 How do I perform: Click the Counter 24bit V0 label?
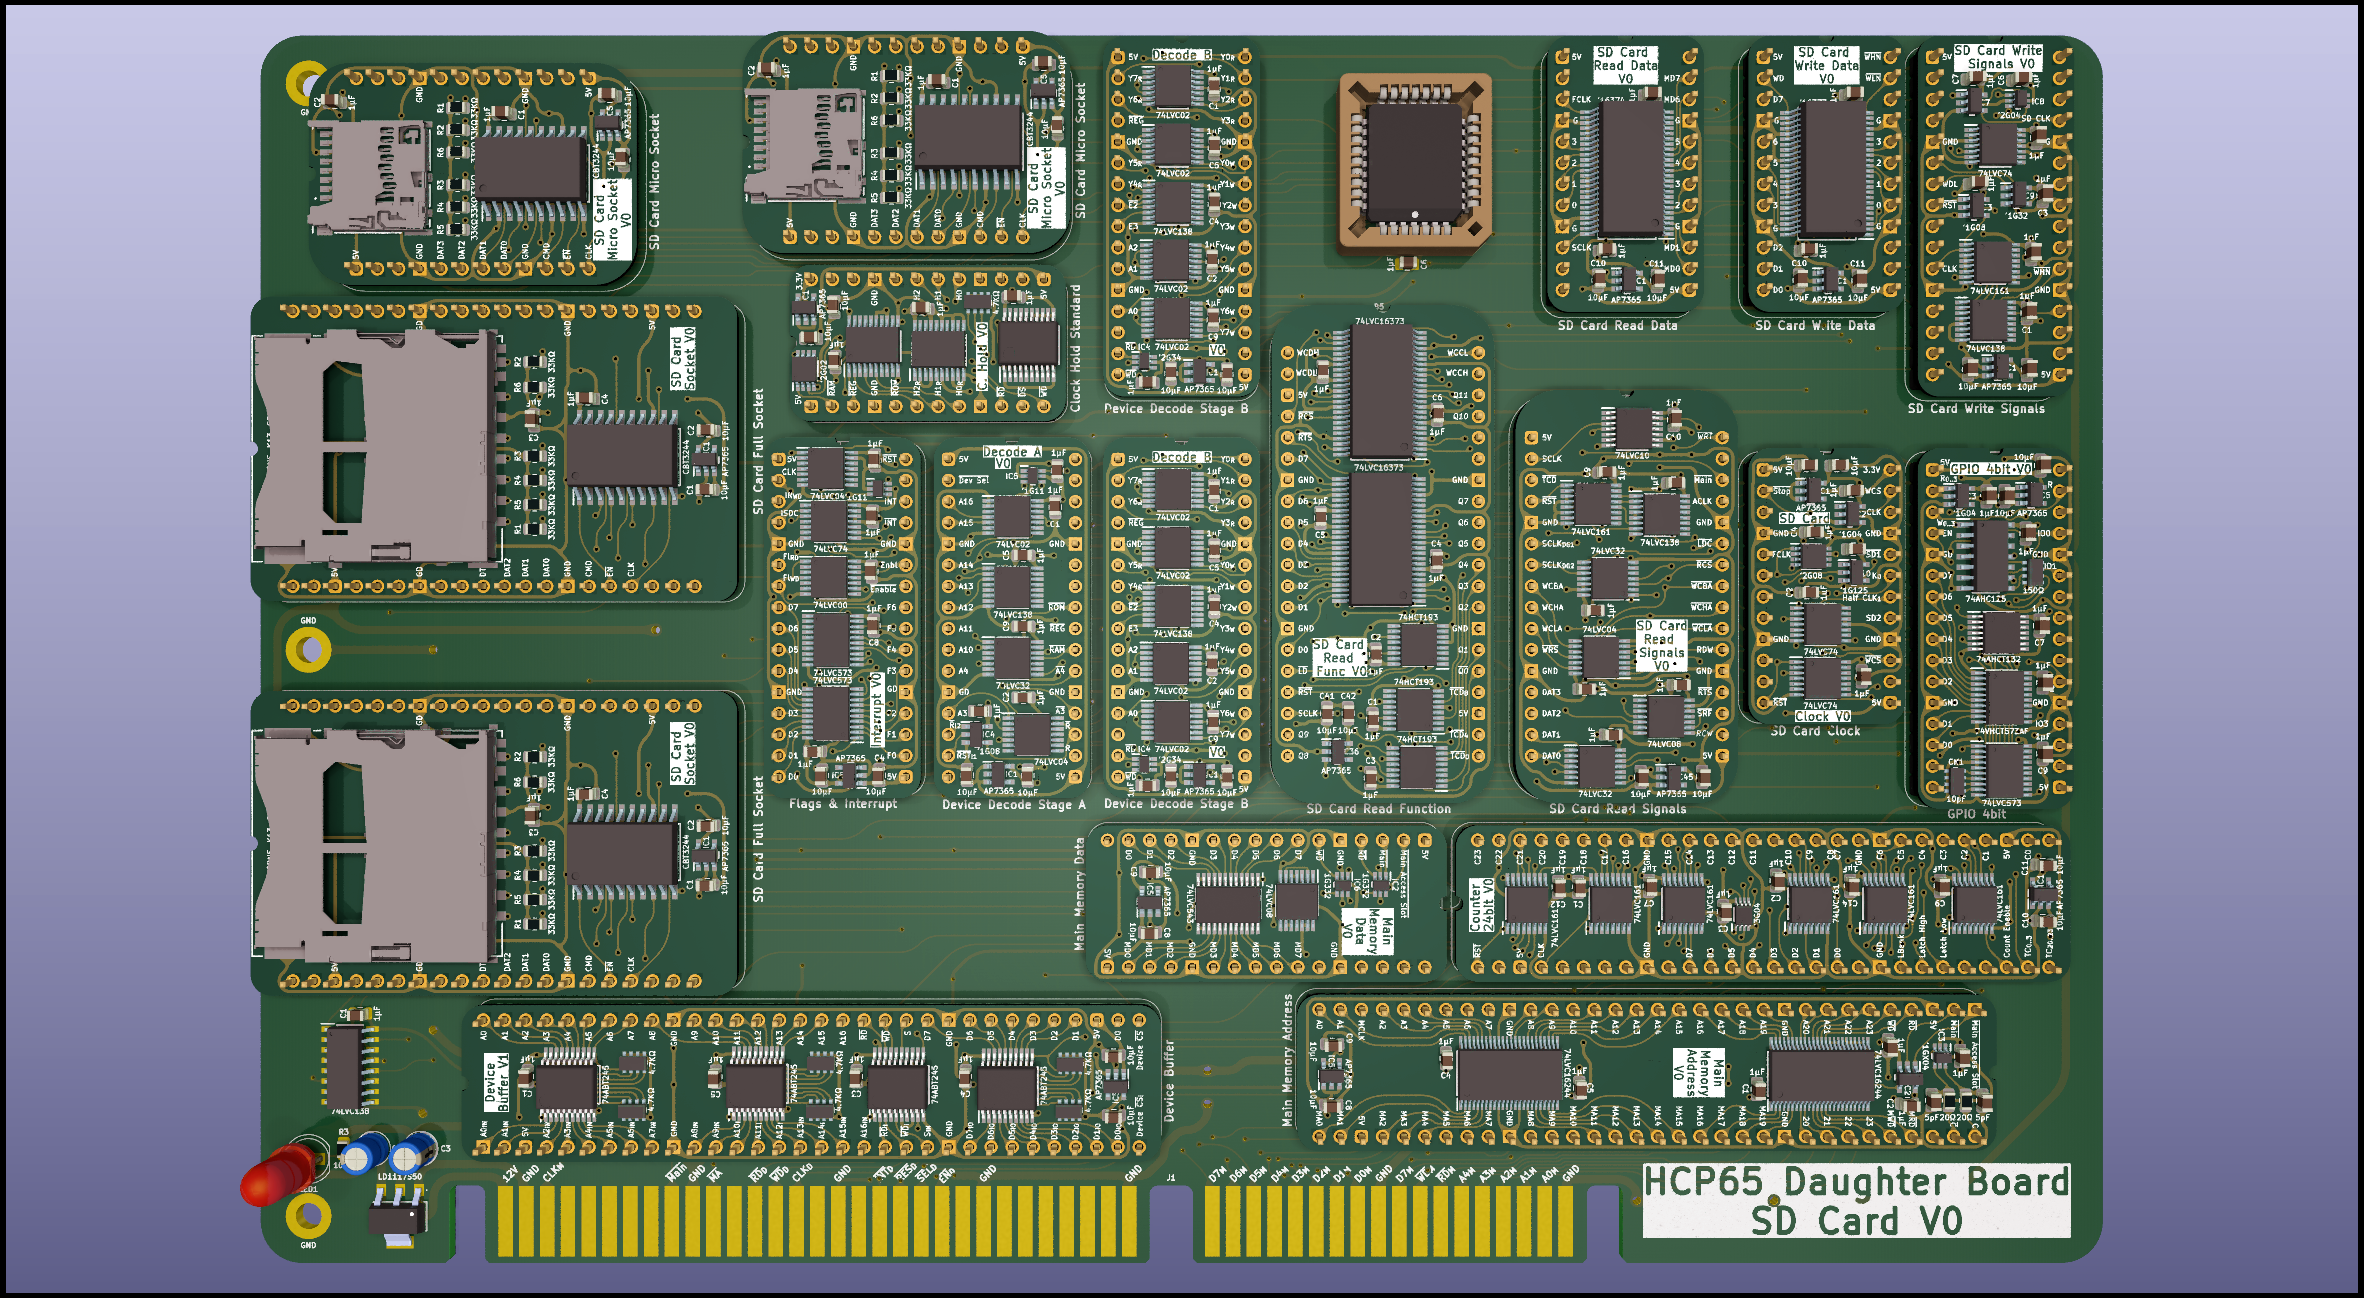pos(1482,906)
